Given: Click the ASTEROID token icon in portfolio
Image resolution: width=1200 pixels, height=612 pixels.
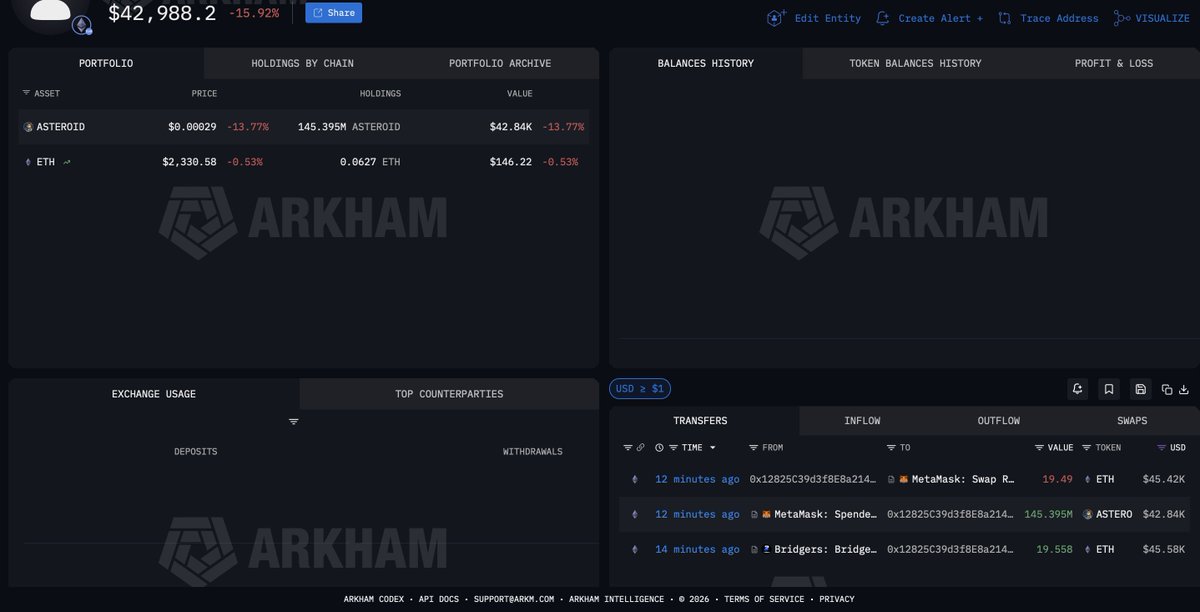Looking at the screenshot, I should pyautogui.click(x=28, y=127).
